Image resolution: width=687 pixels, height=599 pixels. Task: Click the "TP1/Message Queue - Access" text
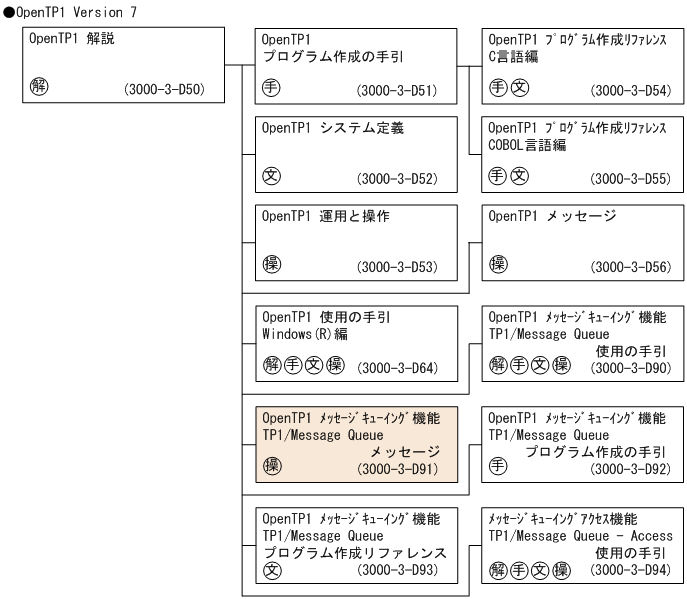[581, 536]
